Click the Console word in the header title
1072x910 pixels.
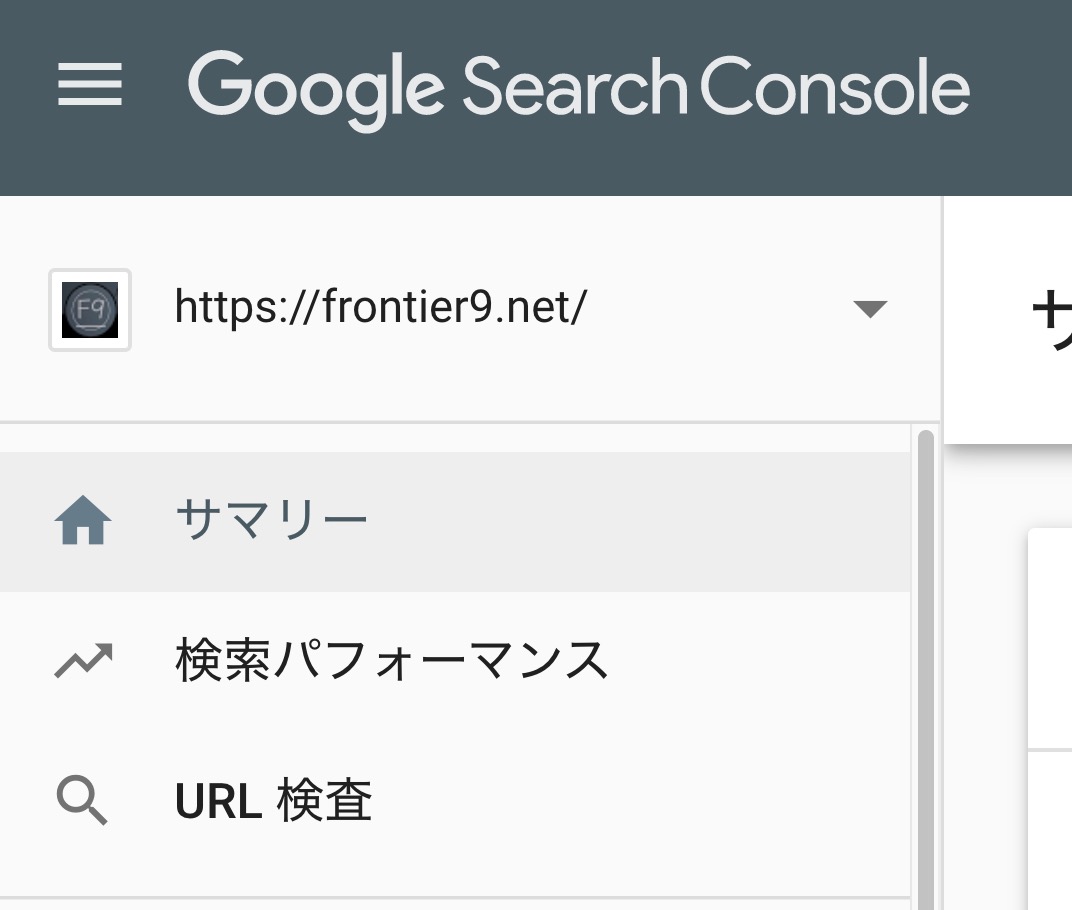[835, 88]
